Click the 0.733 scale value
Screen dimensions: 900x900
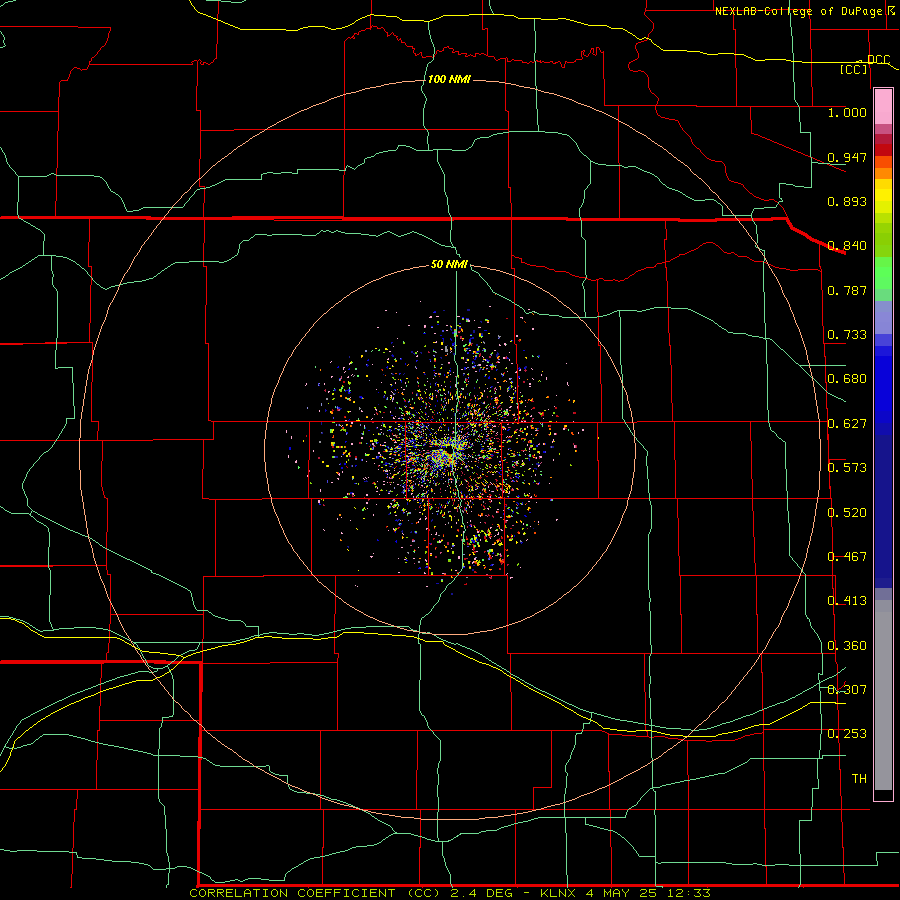[847, 335]
